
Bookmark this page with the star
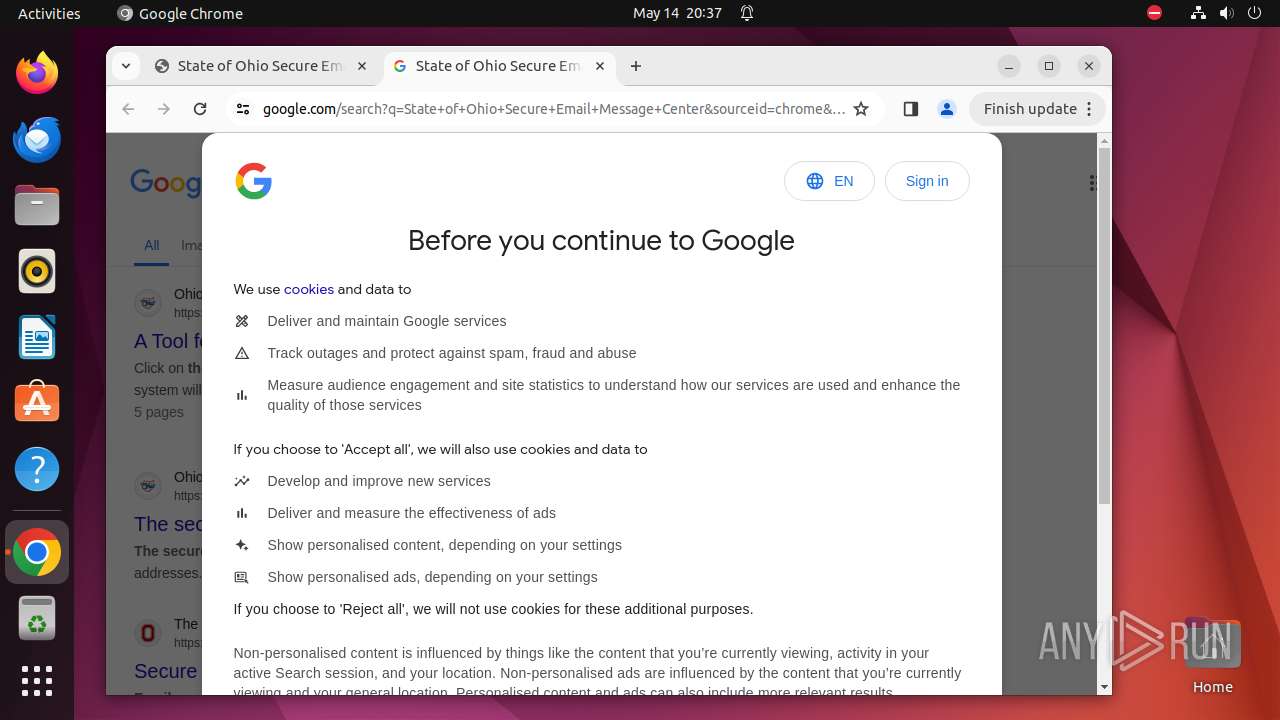(861, 109)
